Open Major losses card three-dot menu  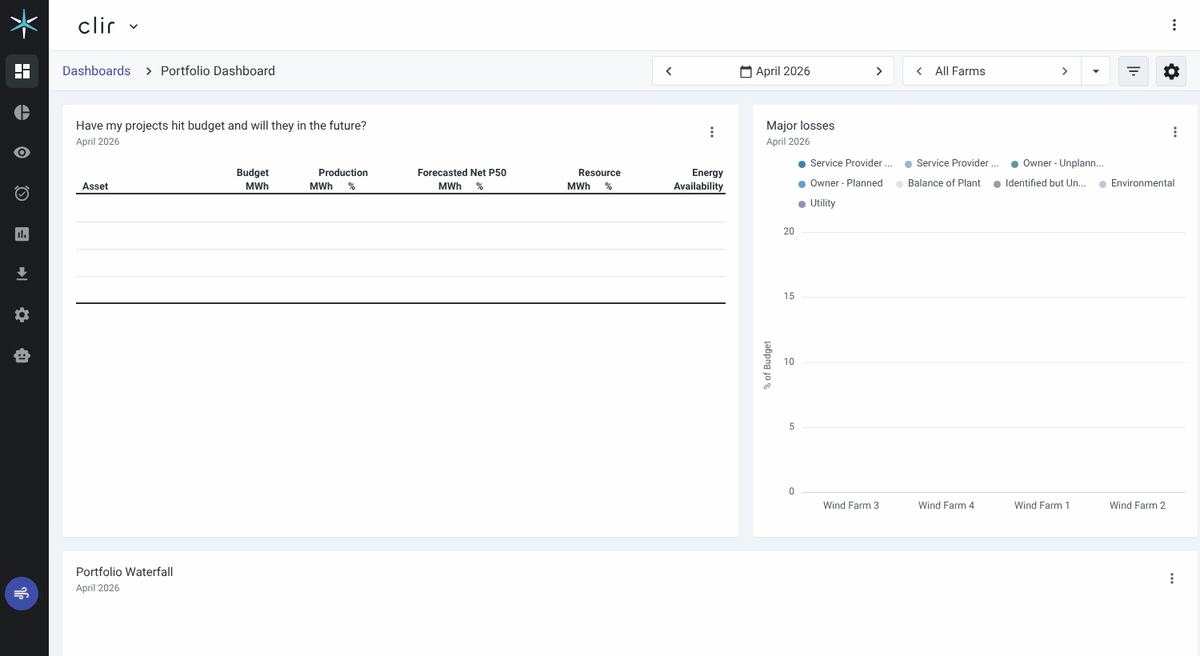click(x=1175, y=132)
